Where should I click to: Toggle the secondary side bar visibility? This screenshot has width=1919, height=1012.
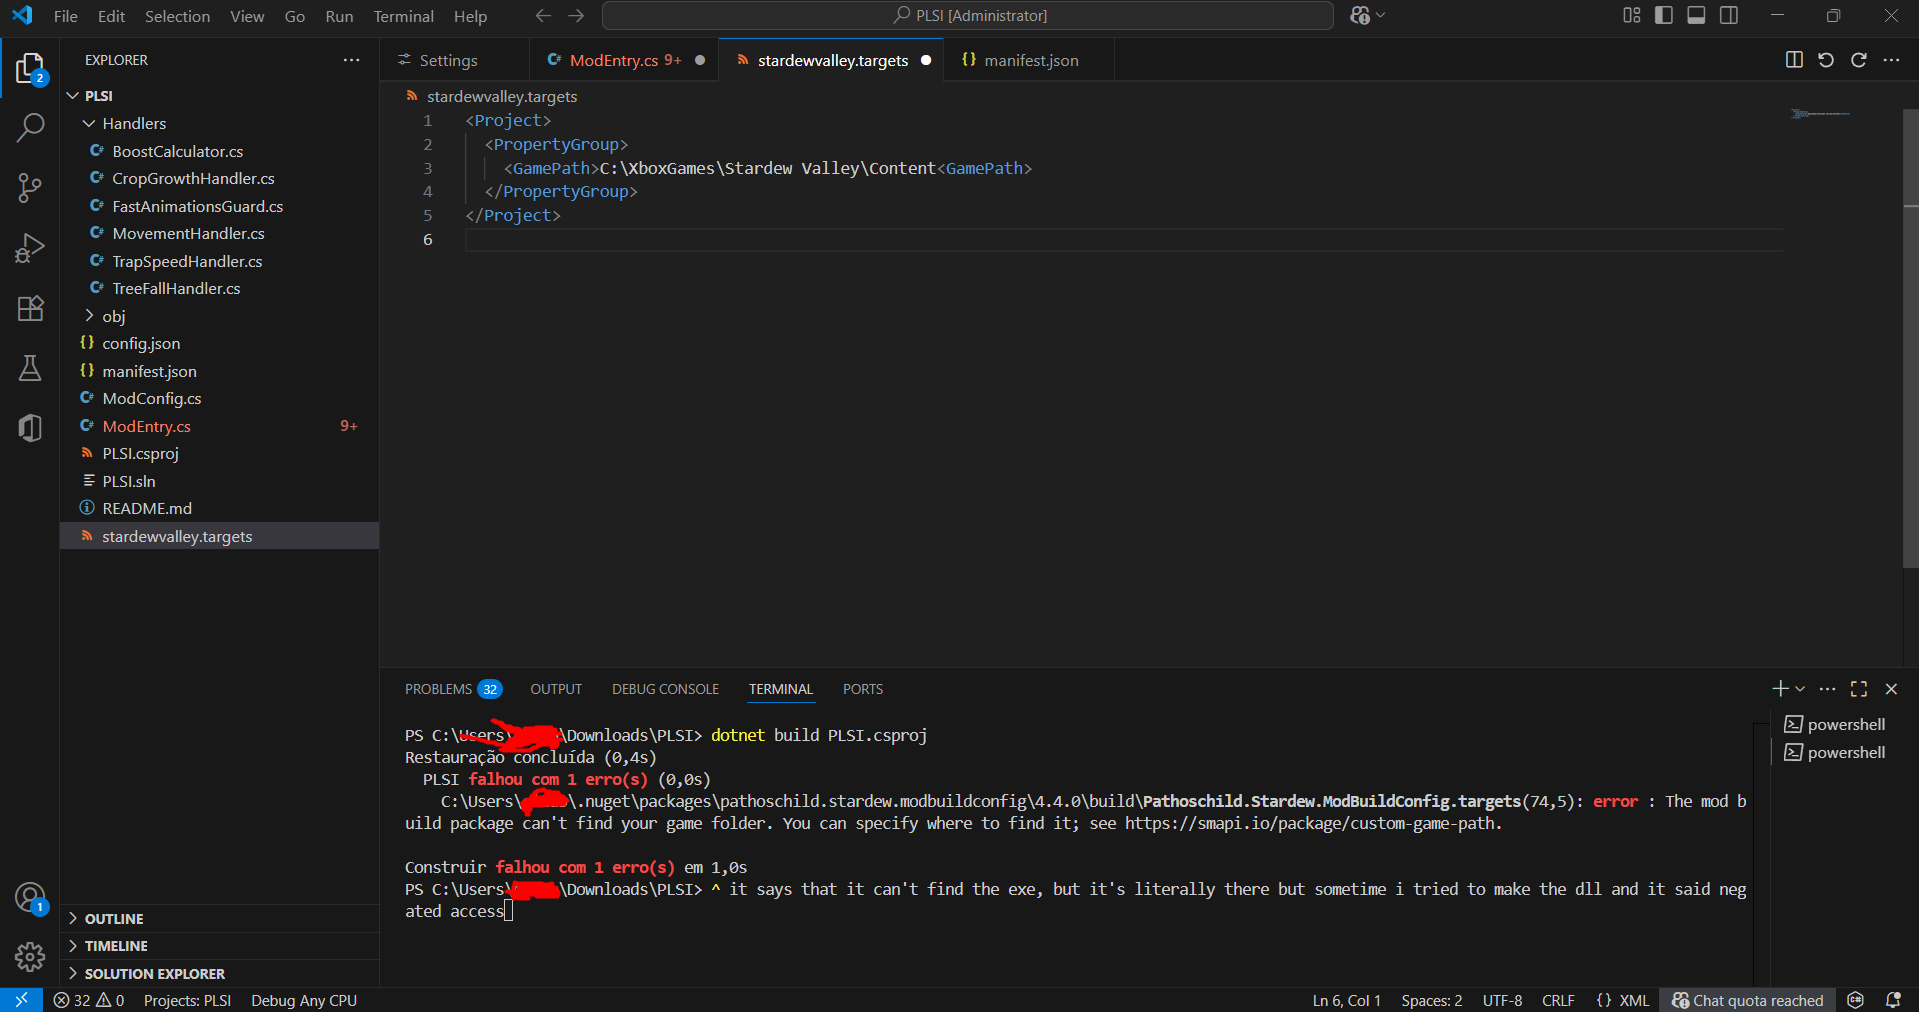(1729, 15)
